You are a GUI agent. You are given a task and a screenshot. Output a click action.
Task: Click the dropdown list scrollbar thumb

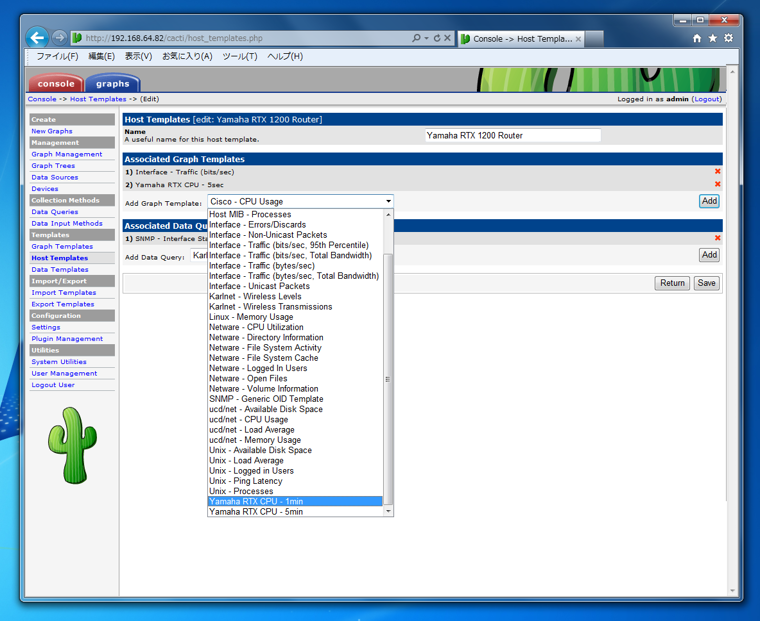coord(388,379)
